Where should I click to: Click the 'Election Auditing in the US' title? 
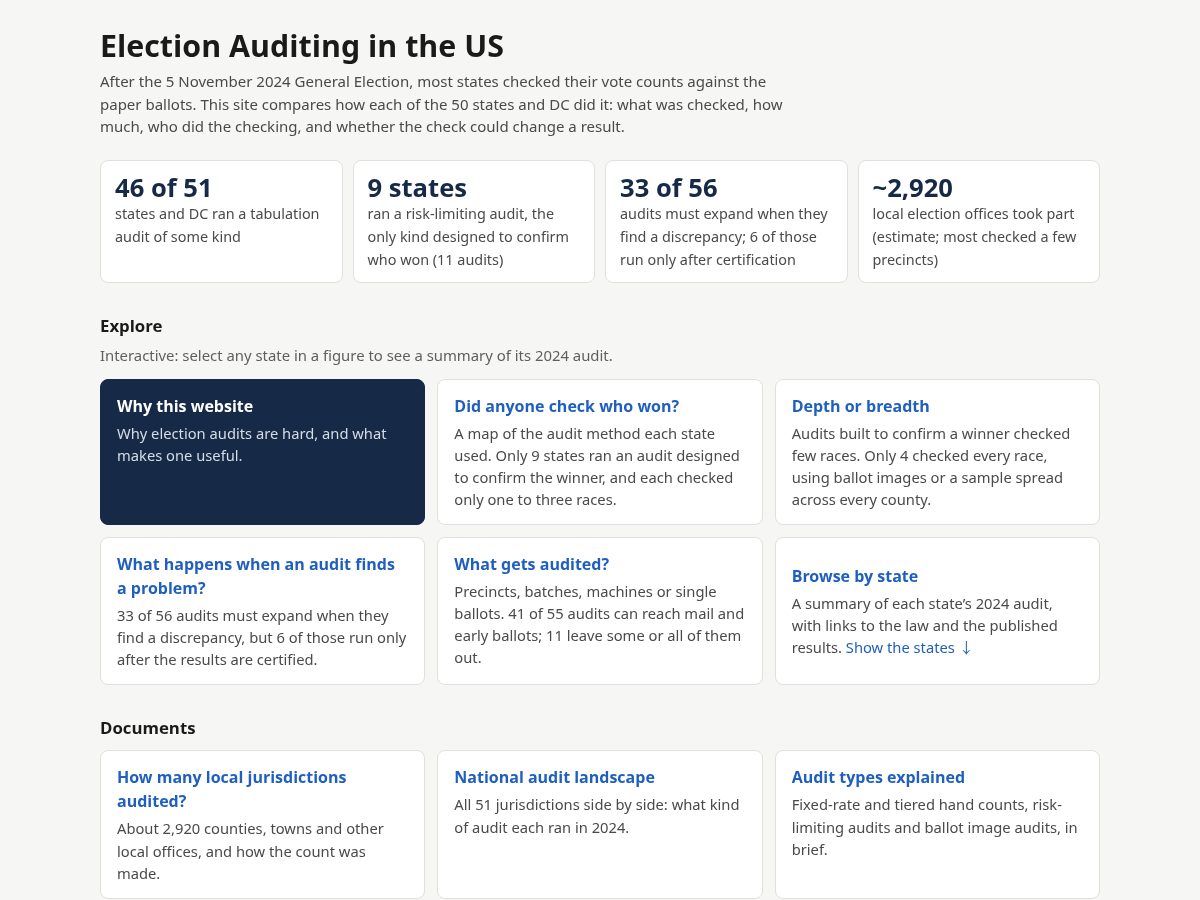pos(302,46)
